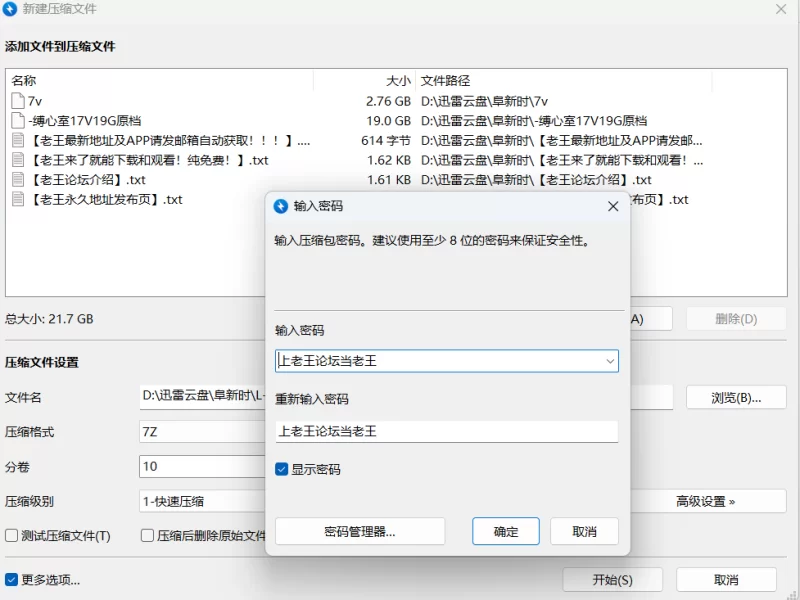Close the 输入密码 dialog

(613, 206)
